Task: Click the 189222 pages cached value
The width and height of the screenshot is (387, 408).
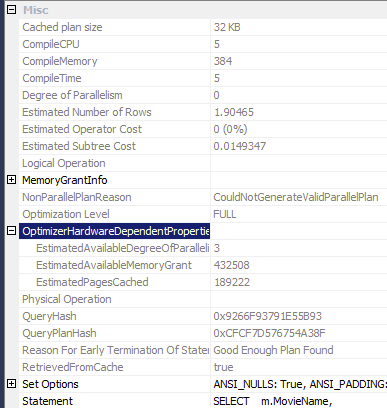Action: pos(232,282)
